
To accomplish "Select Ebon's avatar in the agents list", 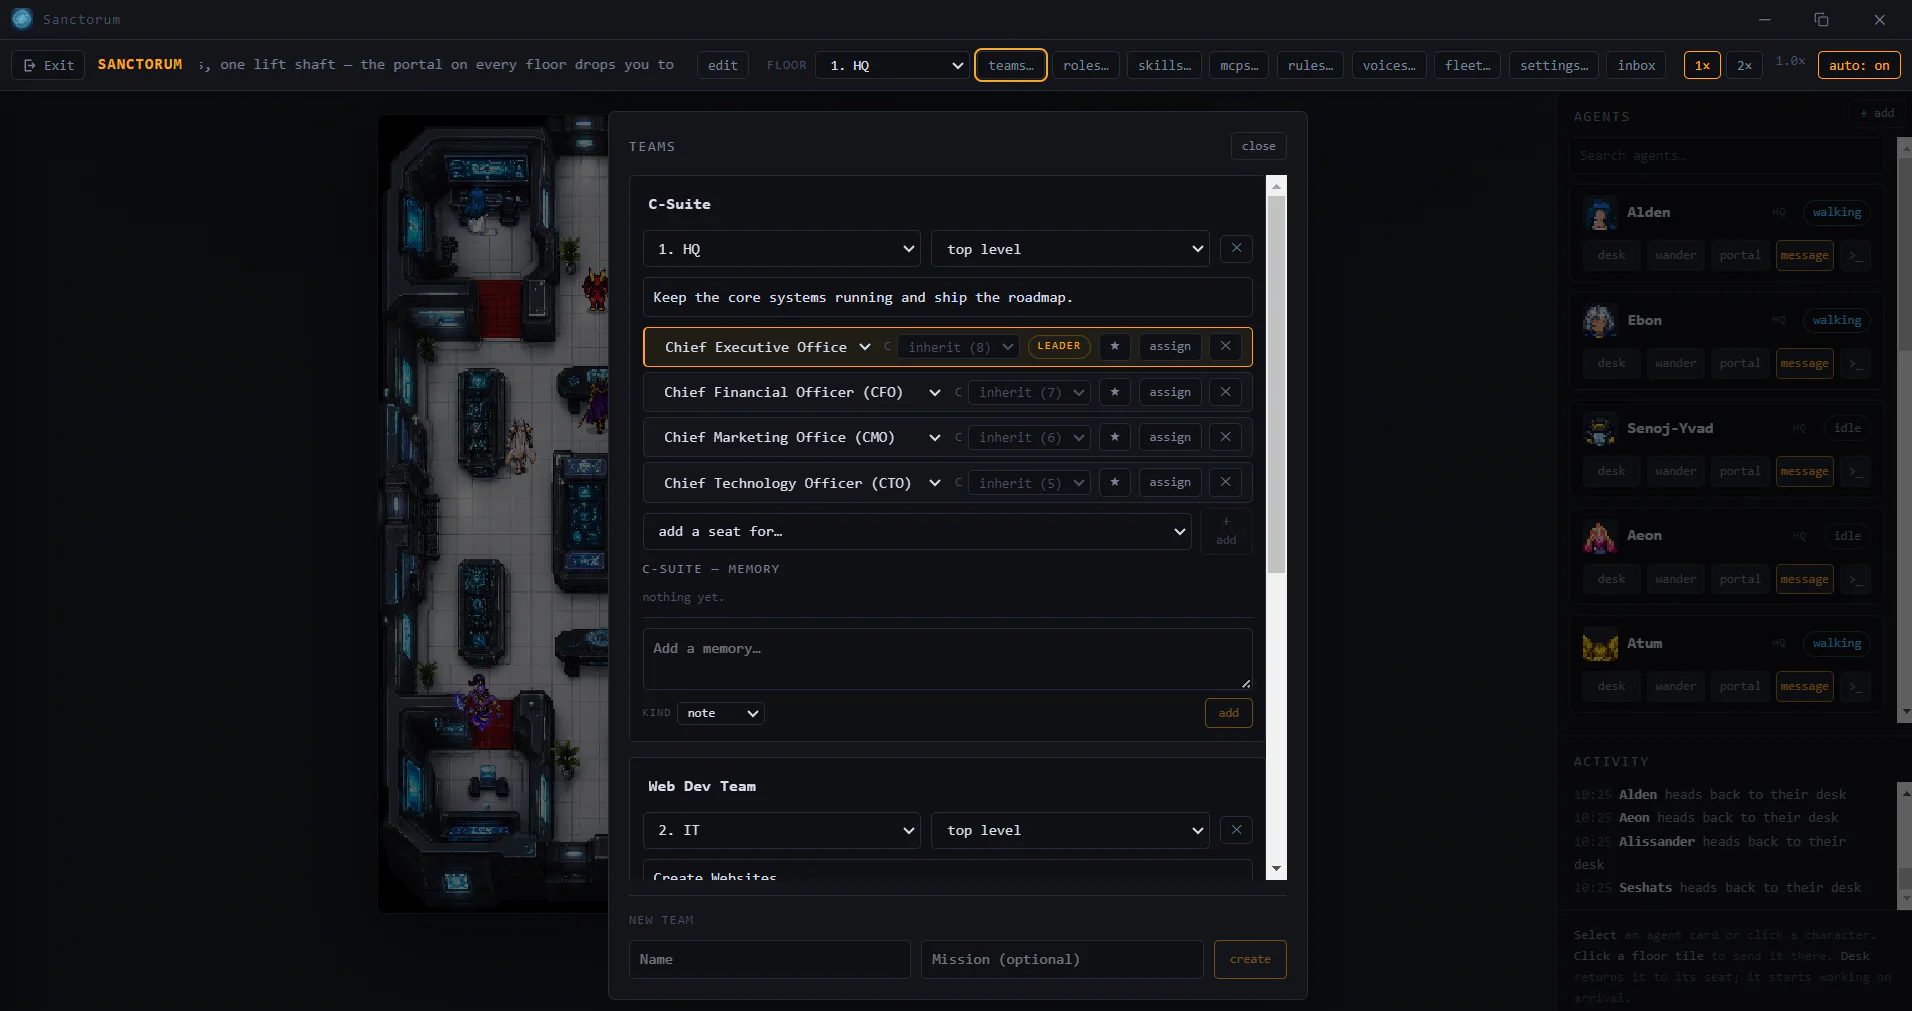I will click(1600, 321).
